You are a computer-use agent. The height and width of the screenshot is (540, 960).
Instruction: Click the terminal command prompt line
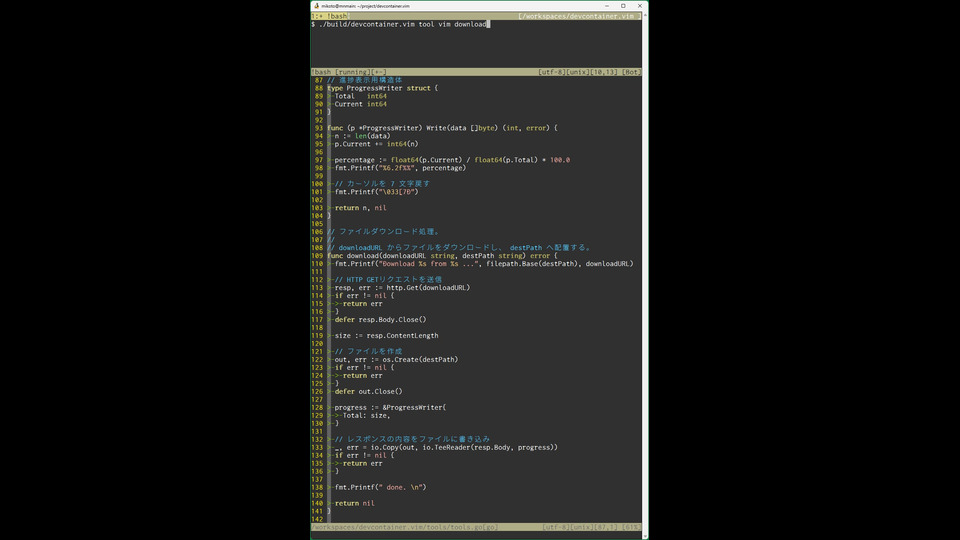(400, 24)
